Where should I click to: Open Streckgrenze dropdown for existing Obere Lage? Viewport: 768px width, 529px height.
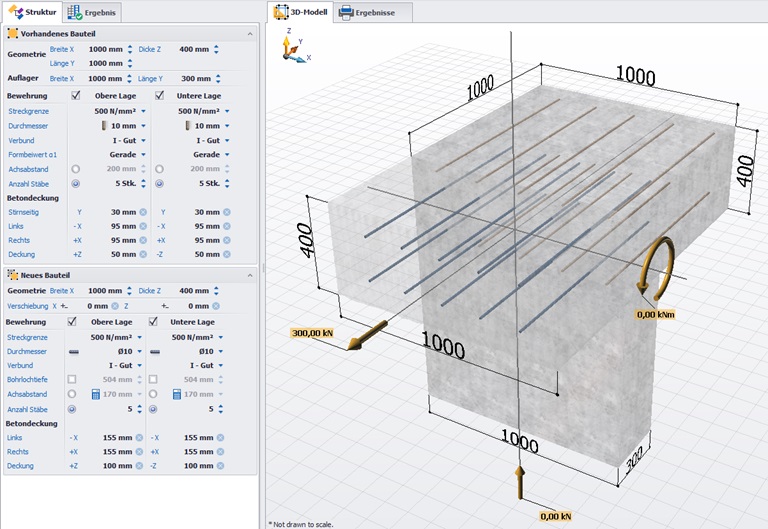coord(144,111)
